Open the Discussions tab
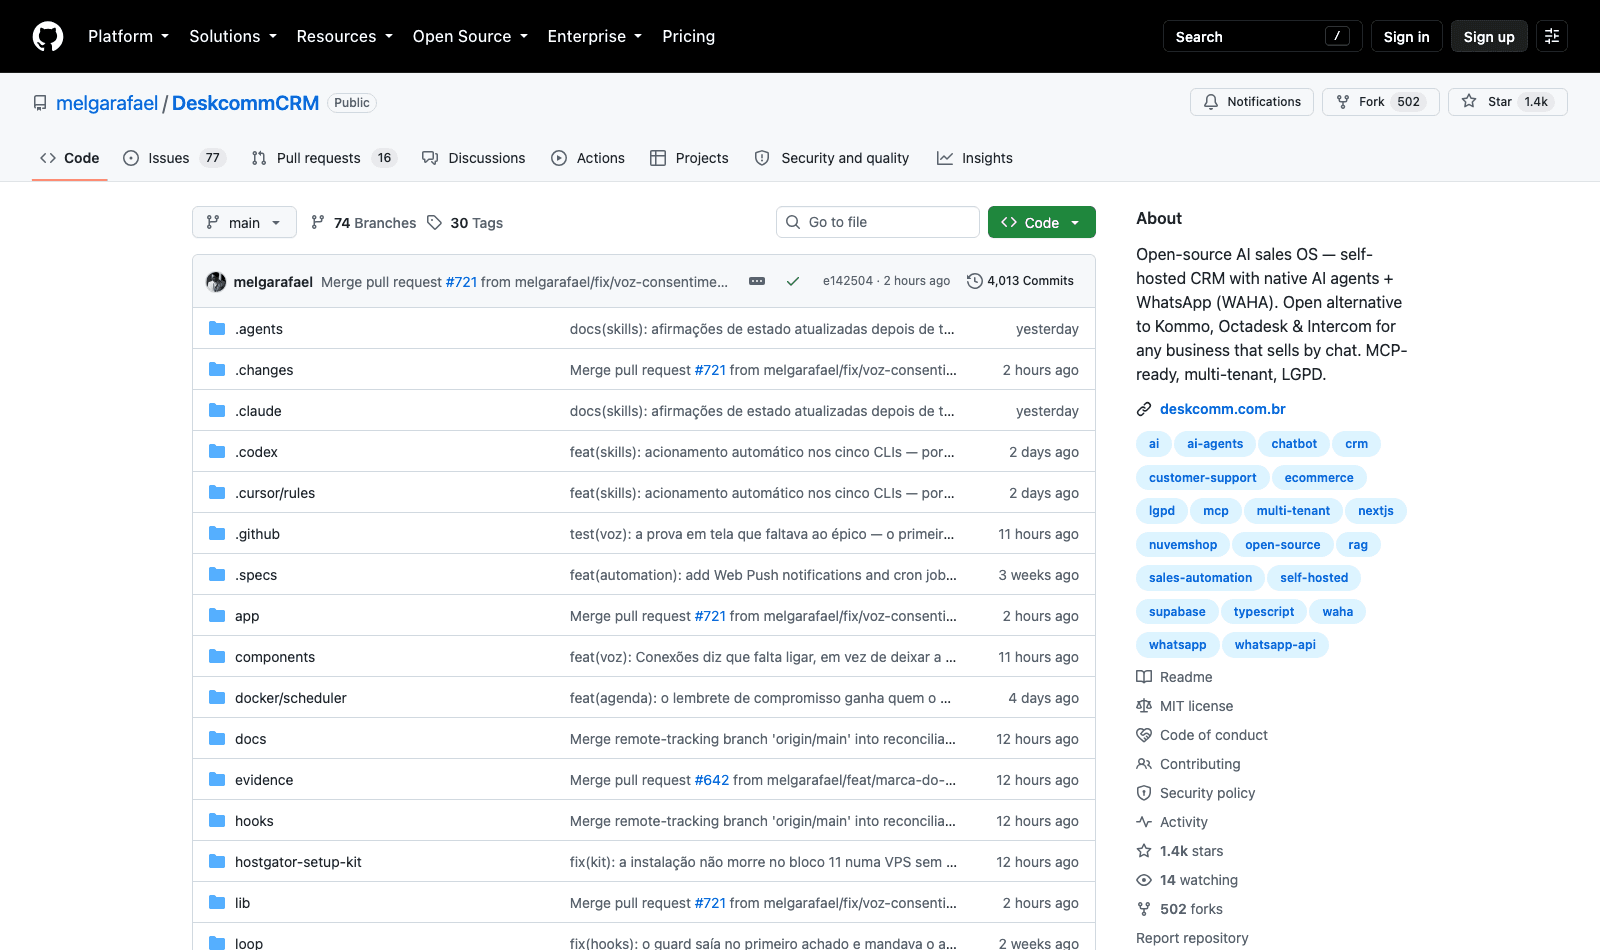 coord(473,158)
